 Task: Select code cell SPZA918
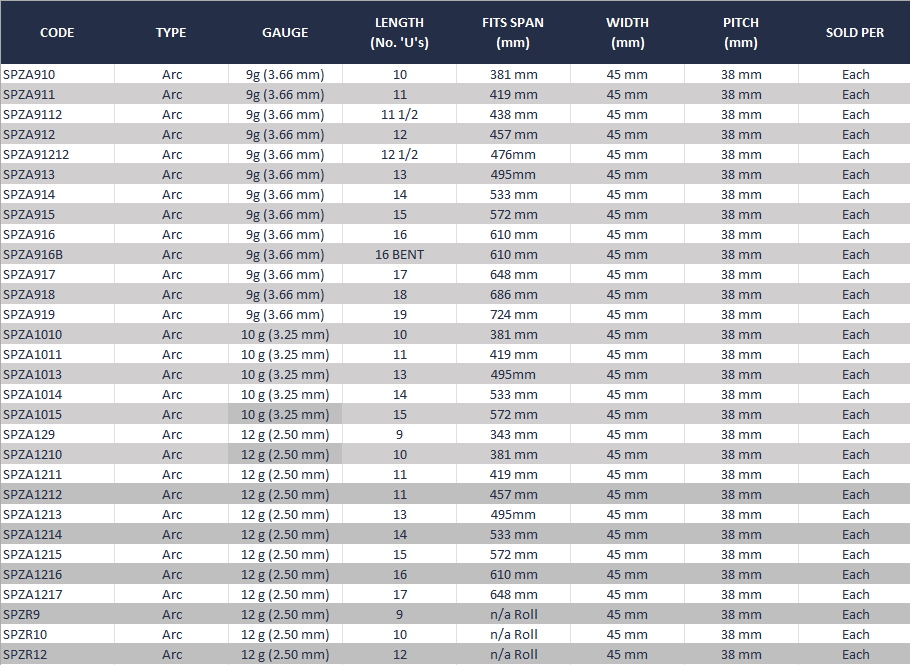pos(57,294)
